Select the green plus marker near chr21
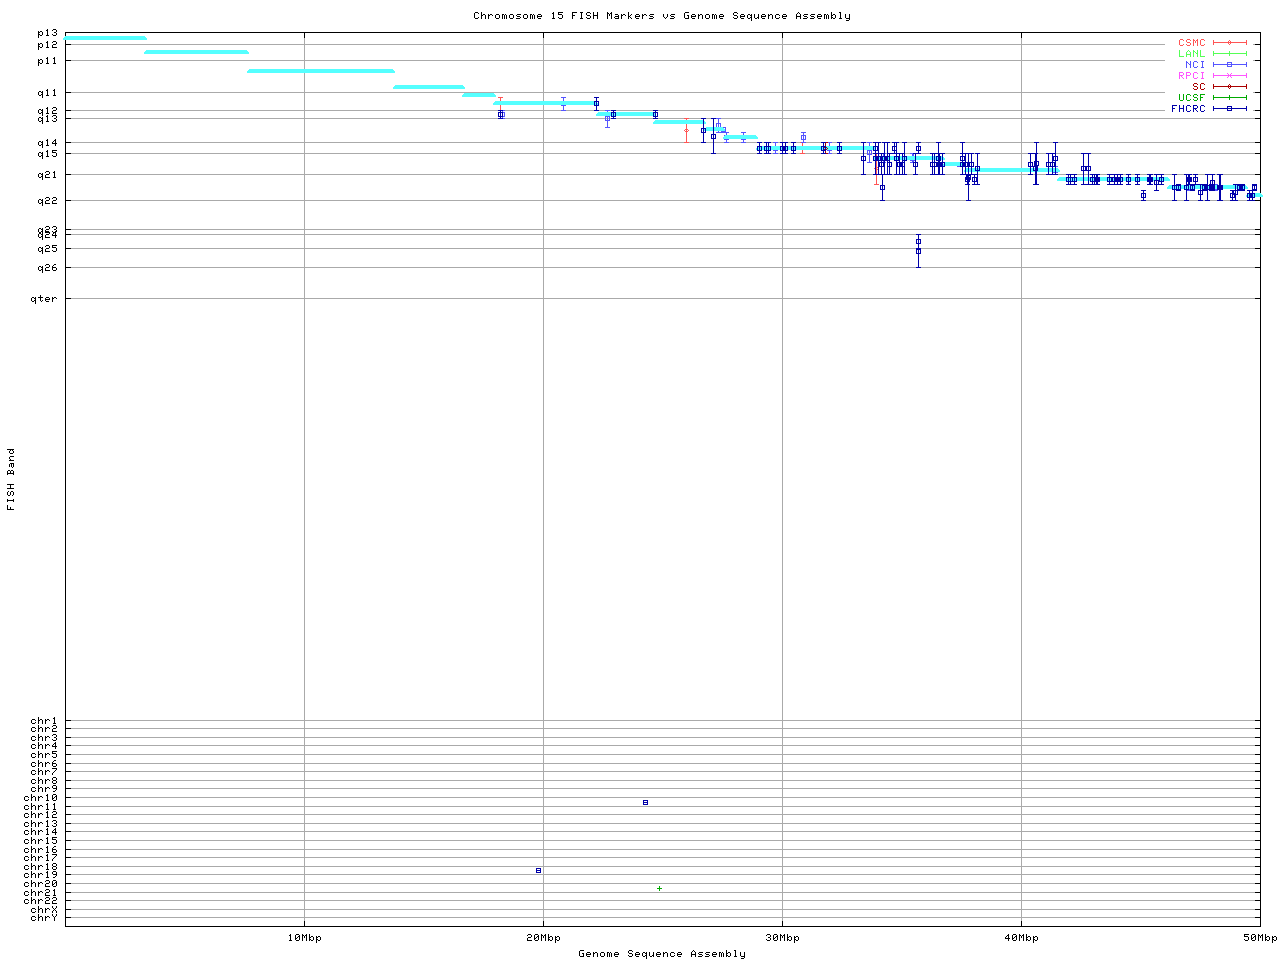 tap(659, 888)
